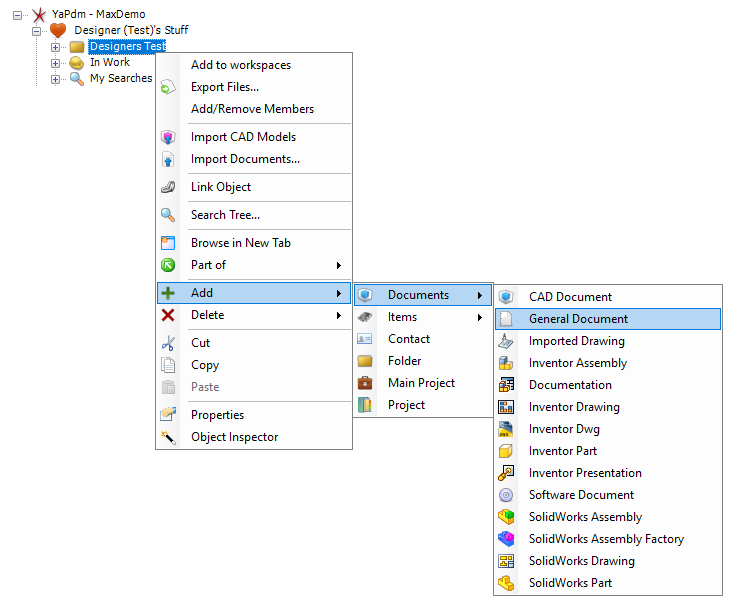Choose Inventor Drawing document type
This screenshot has height=597, width=730.
[x=574, y=407]
